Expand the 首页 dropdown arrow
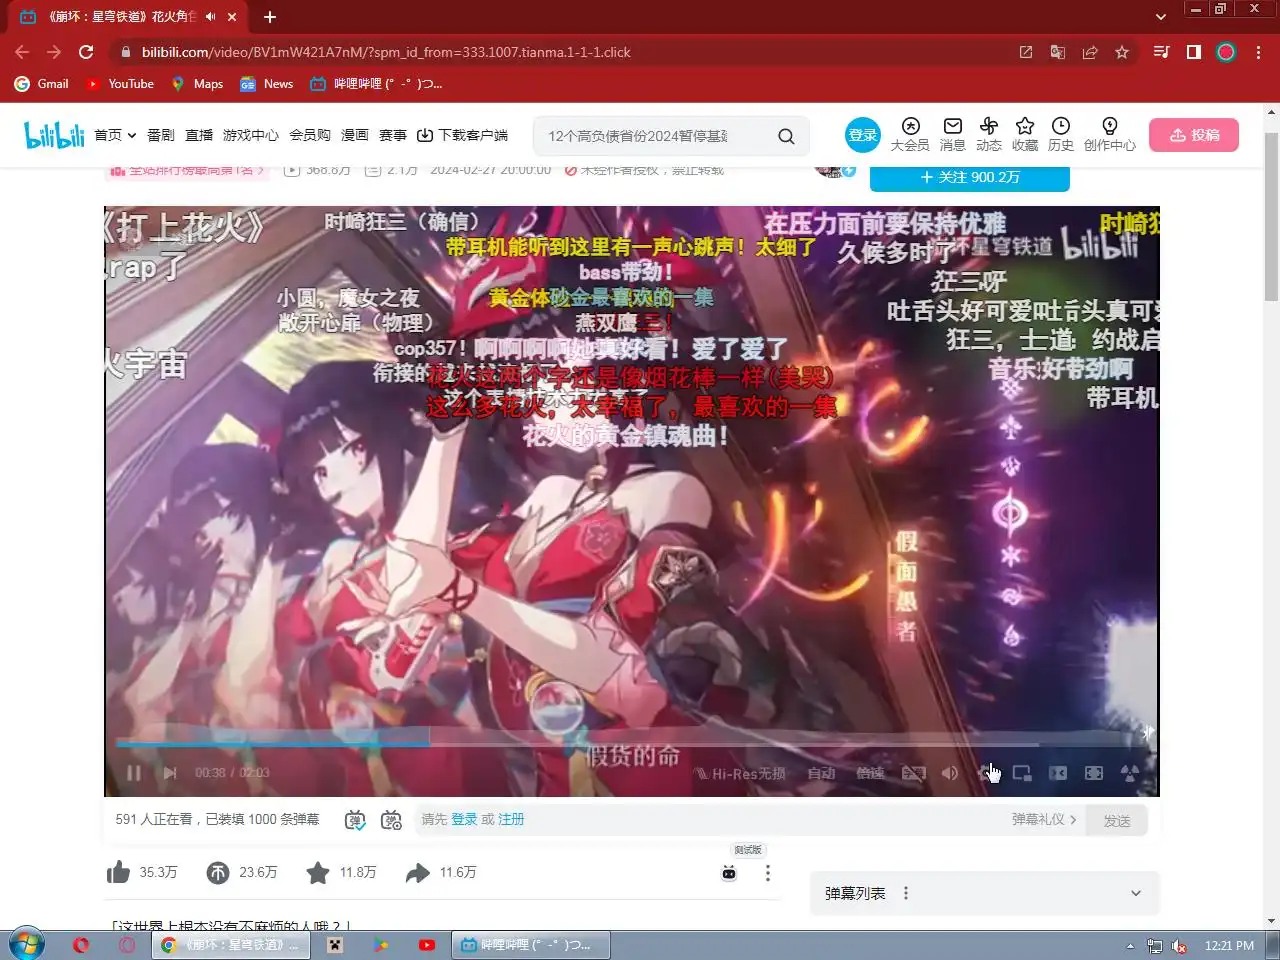Viewport: 1280px width, 960px height. 131,136
